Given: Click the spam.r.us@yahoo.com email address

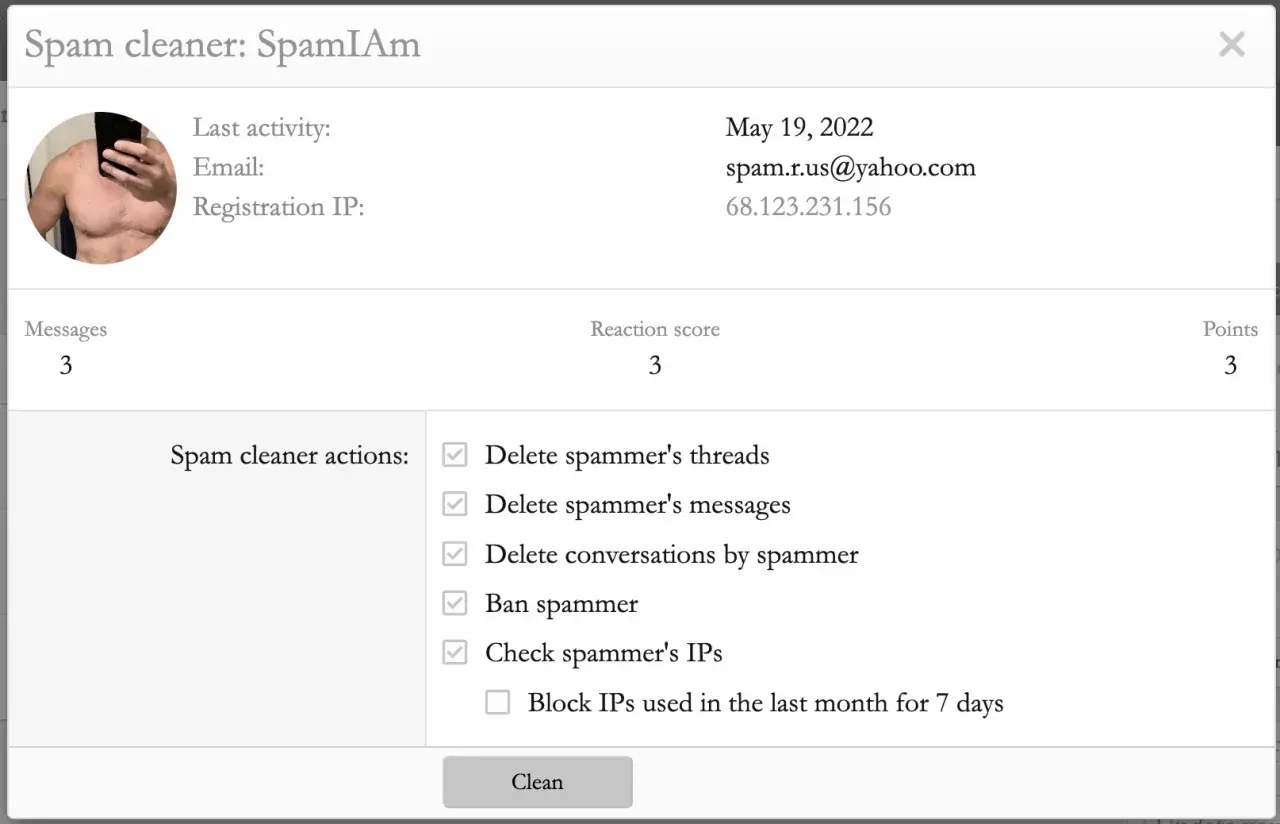Looking at the screenshot, I should pos(850,167).
